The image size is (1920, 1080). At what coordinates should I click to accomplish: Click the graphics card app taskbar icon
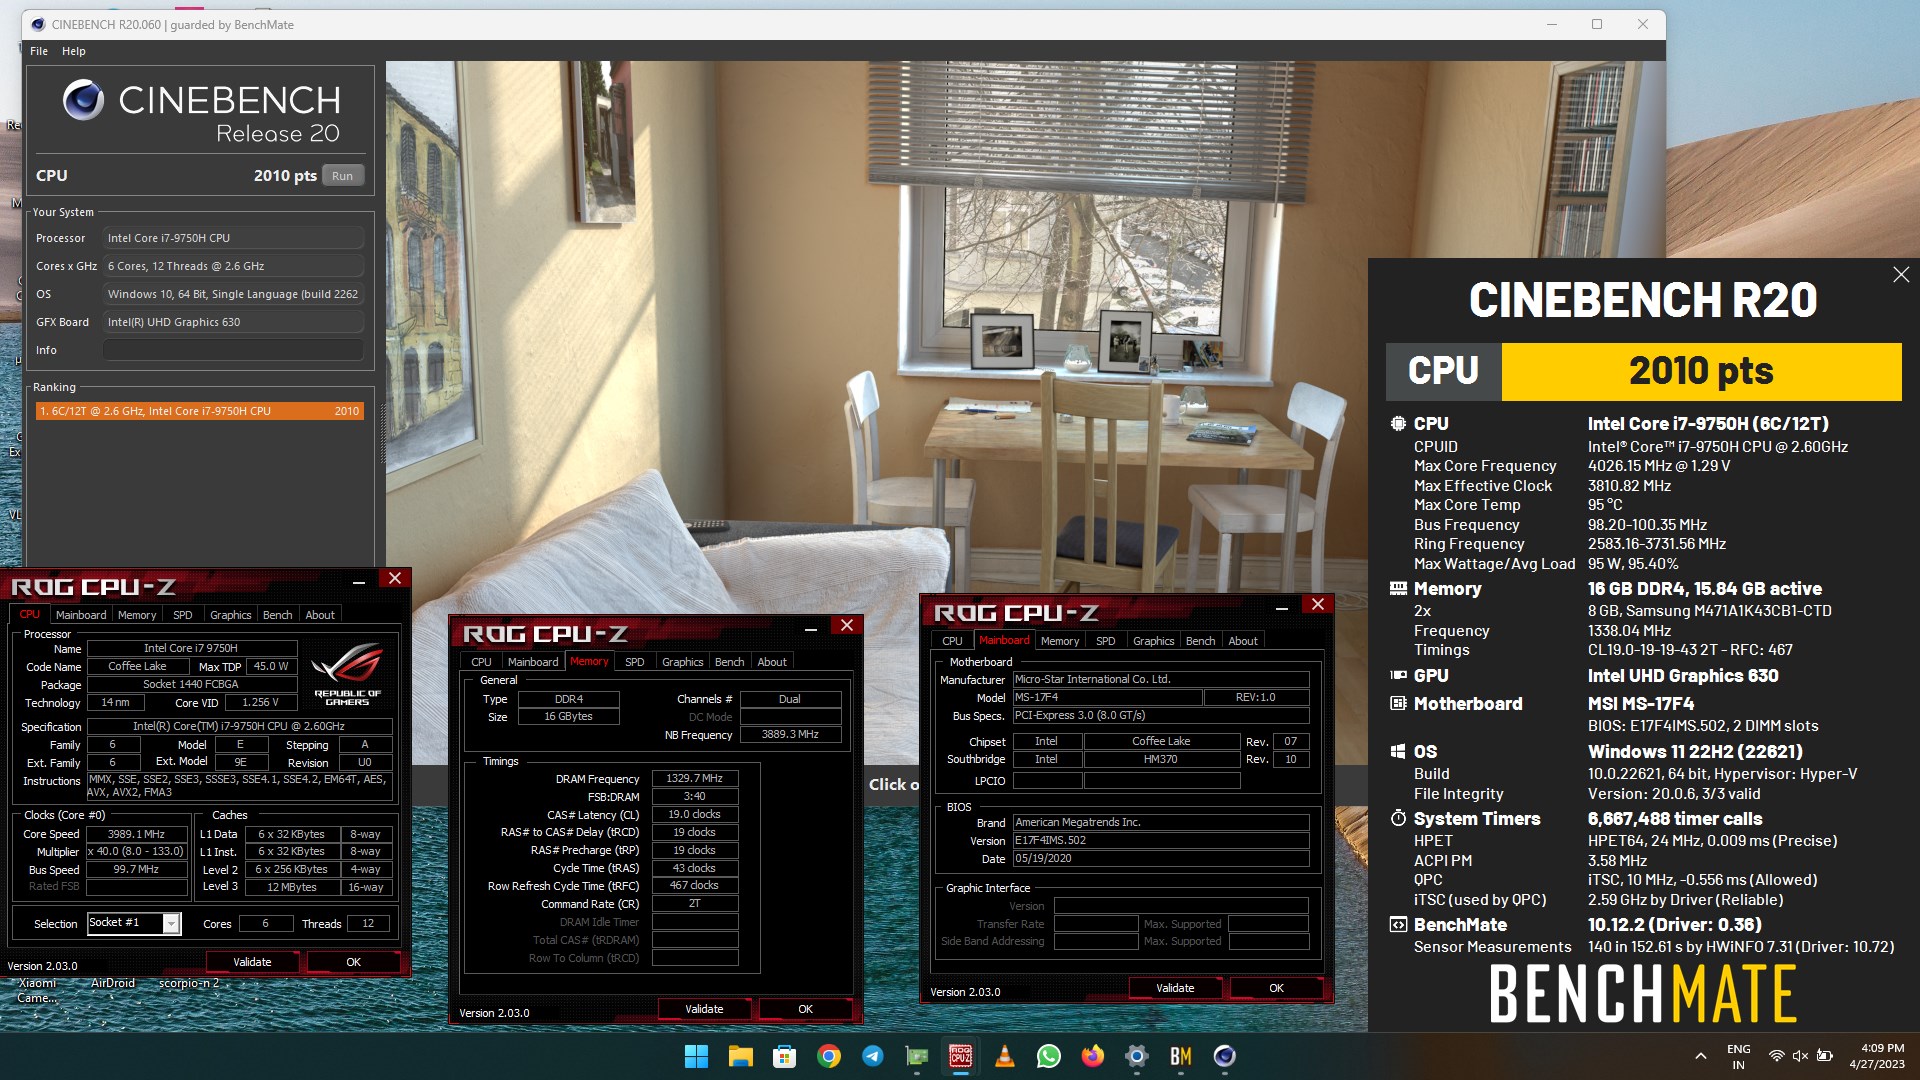click(917, 1056)
